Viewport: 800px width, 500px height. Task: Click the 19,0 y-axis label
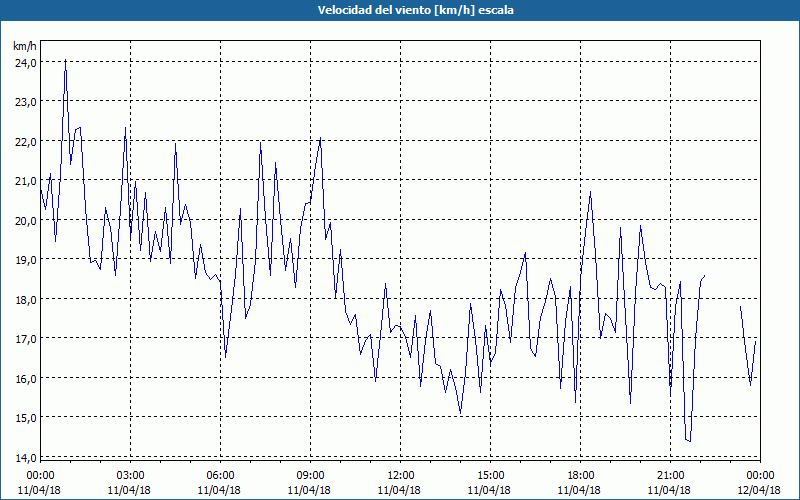click(25, 260)
